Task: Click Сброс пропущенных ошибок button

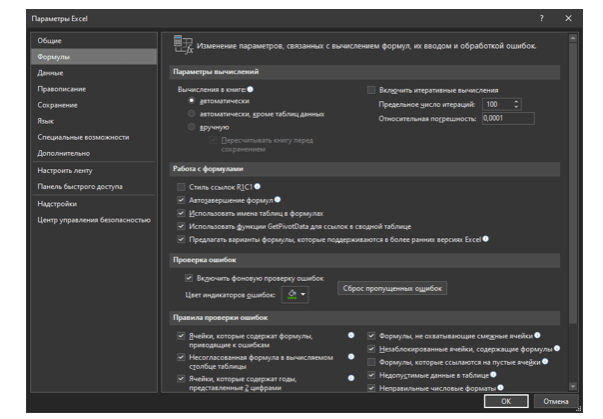Action: click(x=392, y=288)
